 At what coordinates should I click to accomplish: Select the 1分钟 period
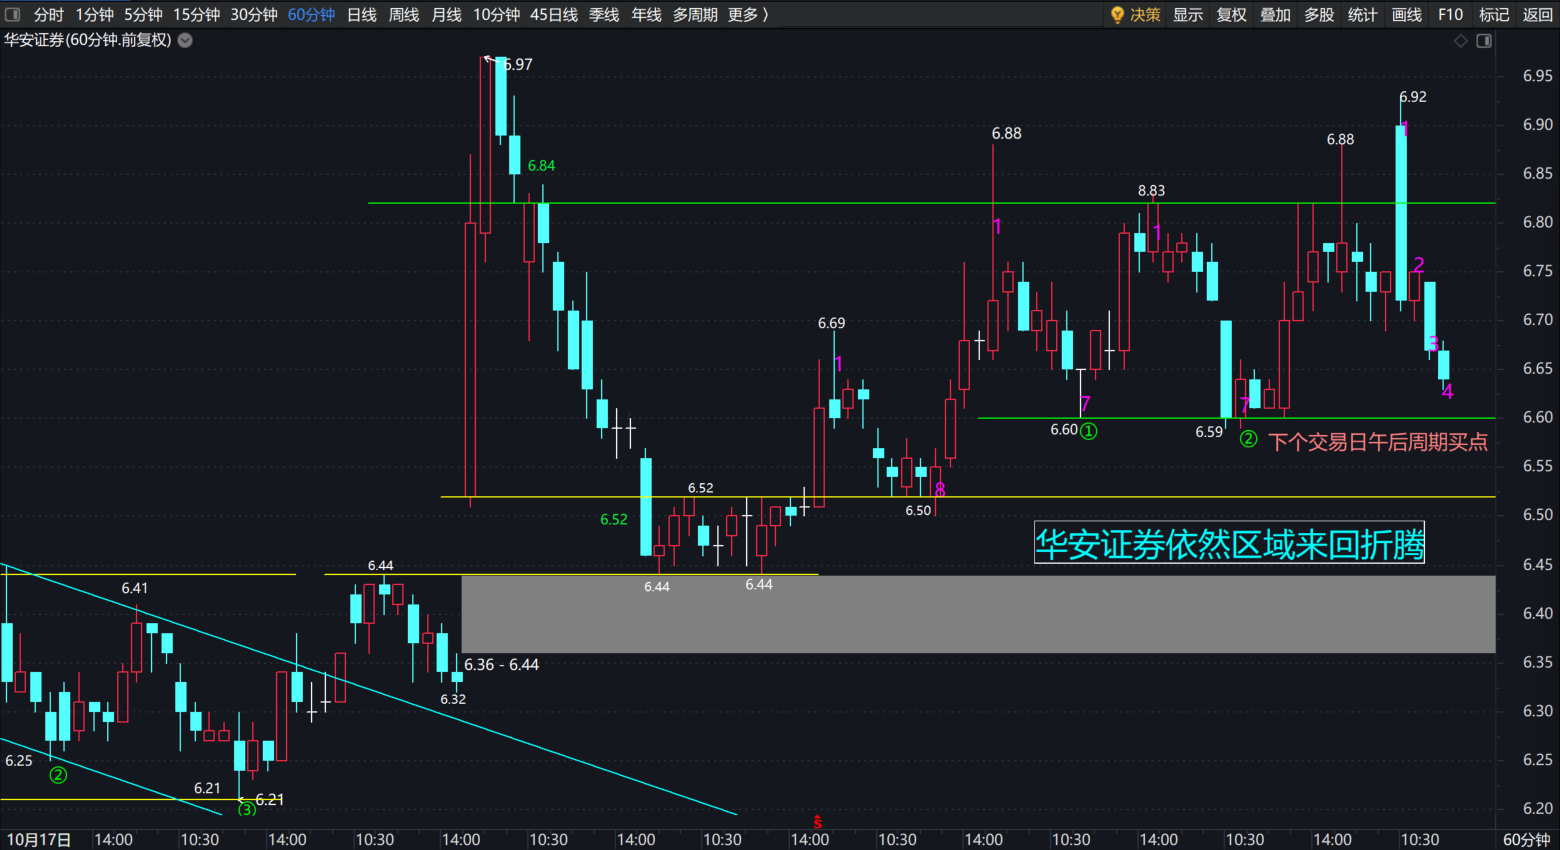95,14
